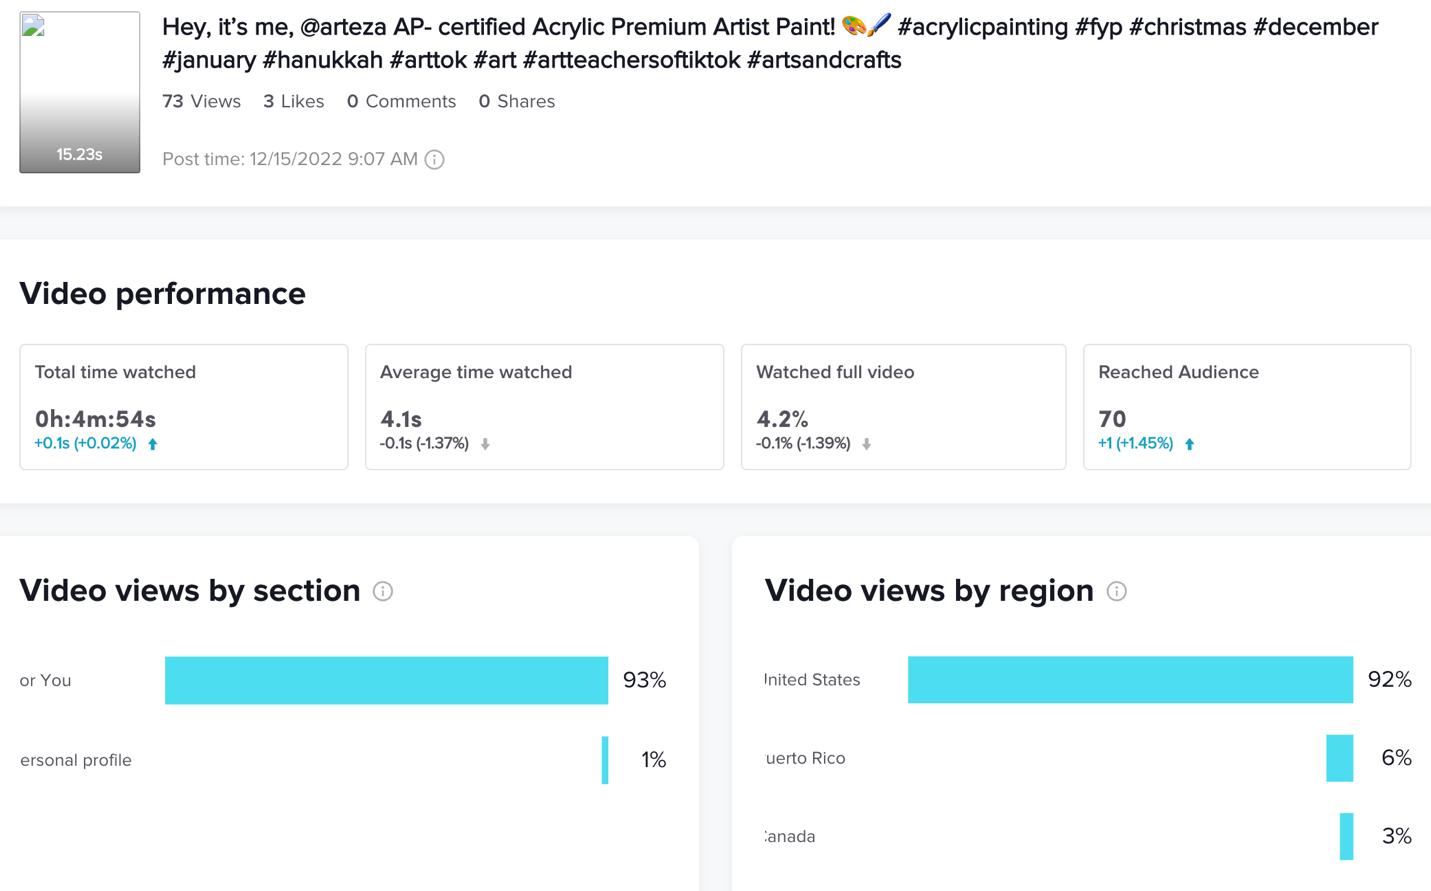
Task: Select the Average time watched card
Action: (544, 407)
